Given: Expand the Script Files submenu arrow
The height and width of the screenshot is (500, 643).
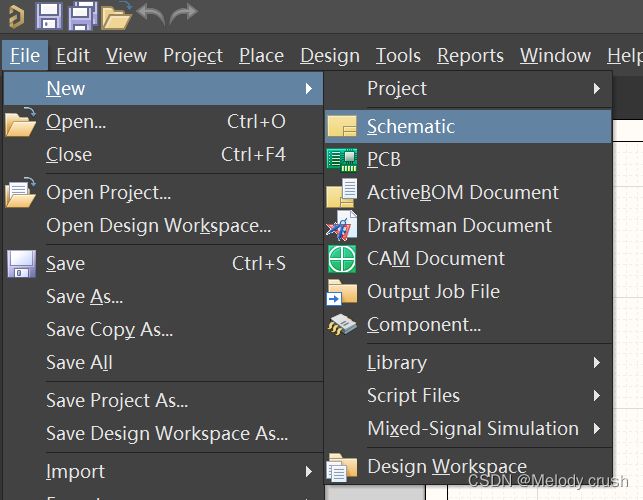Looking at the screenshot, I should 597,395.
